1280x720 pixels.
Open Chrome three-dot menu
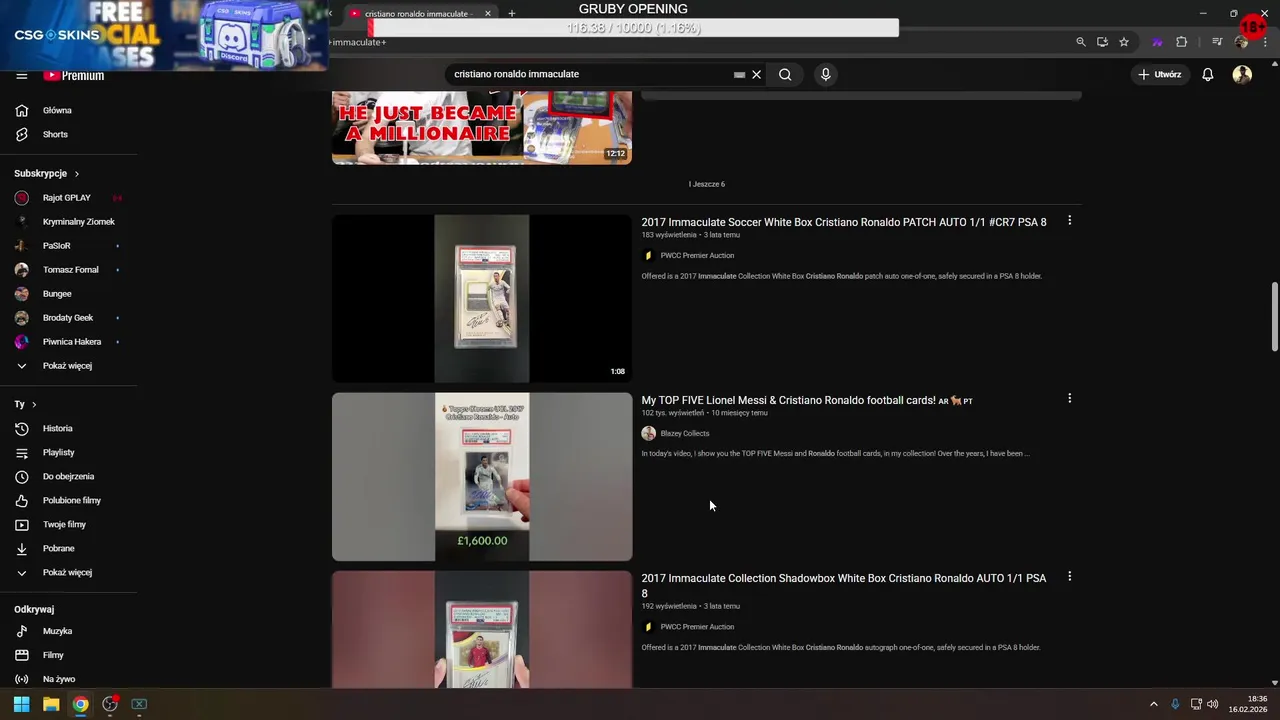pos(1265,42)
